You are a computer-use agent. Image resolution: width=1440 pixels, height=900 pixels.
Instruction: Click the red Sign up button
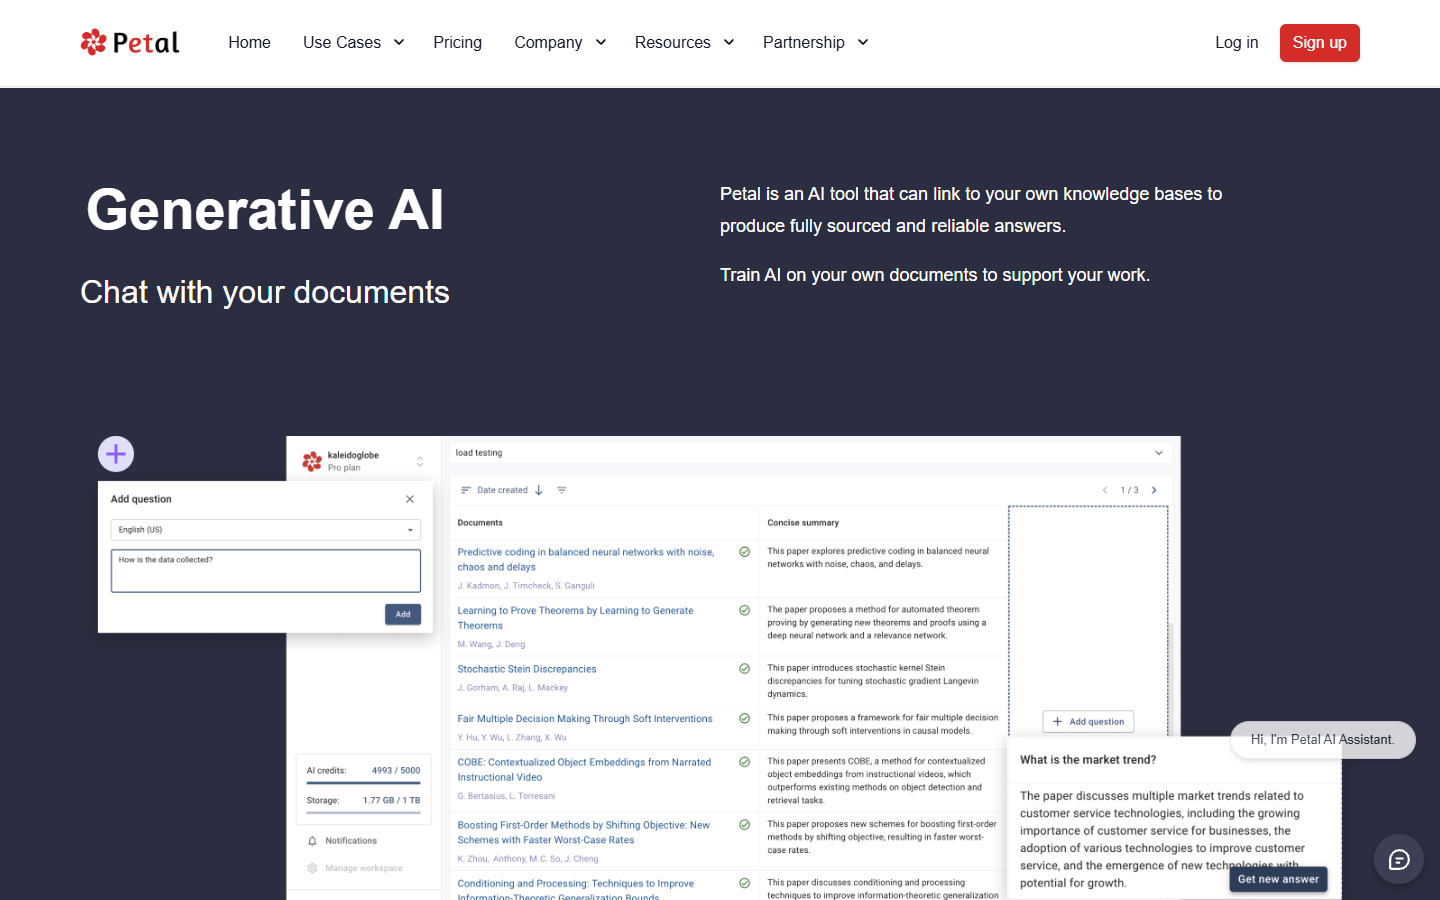point(1319,43)
